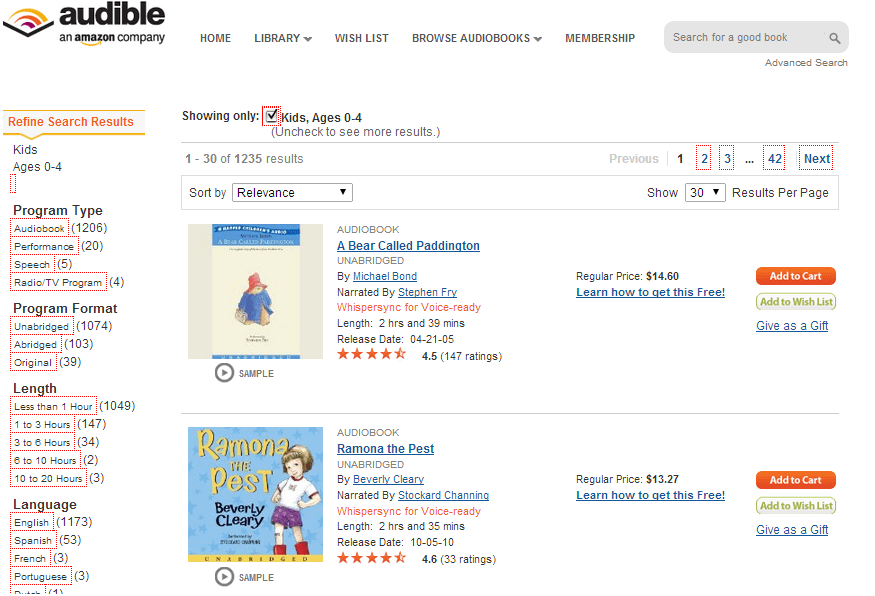
Task: Go to the HOME menu item
Action: coord(215,38)
